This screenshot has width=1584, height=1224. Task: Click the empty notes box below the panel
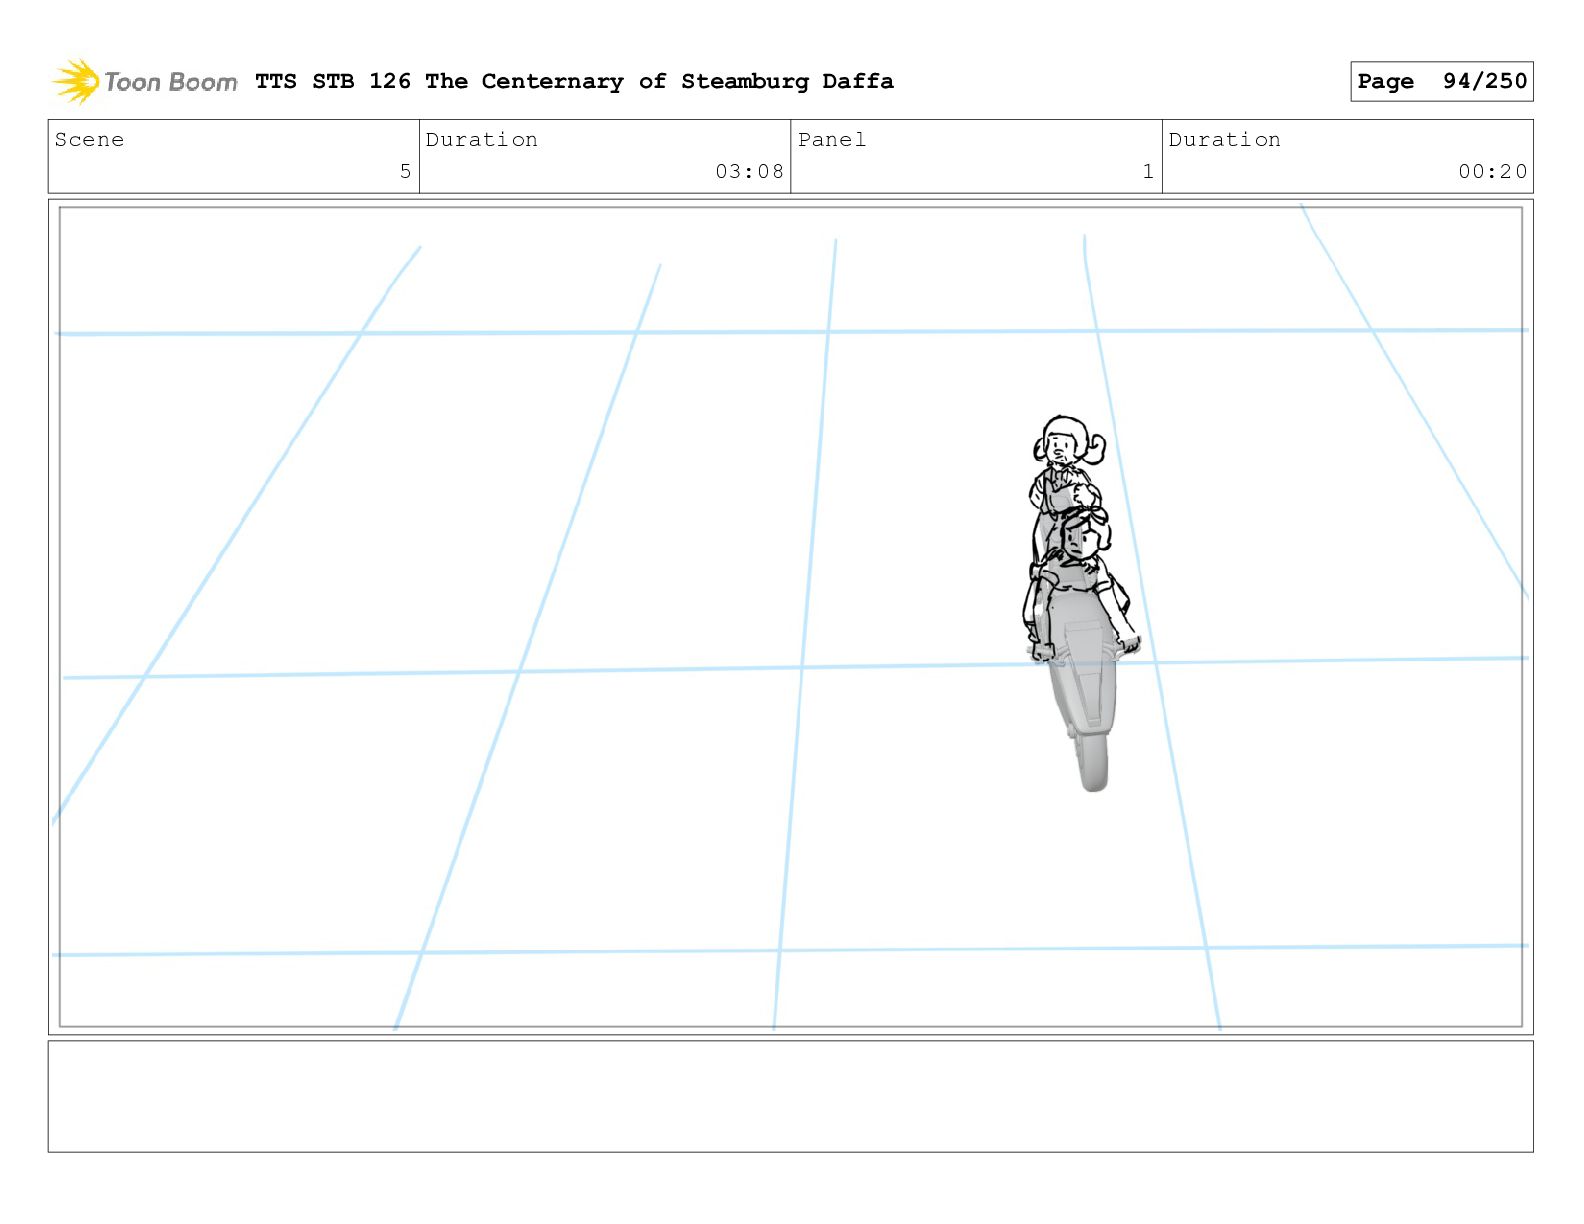point(790,1096)
